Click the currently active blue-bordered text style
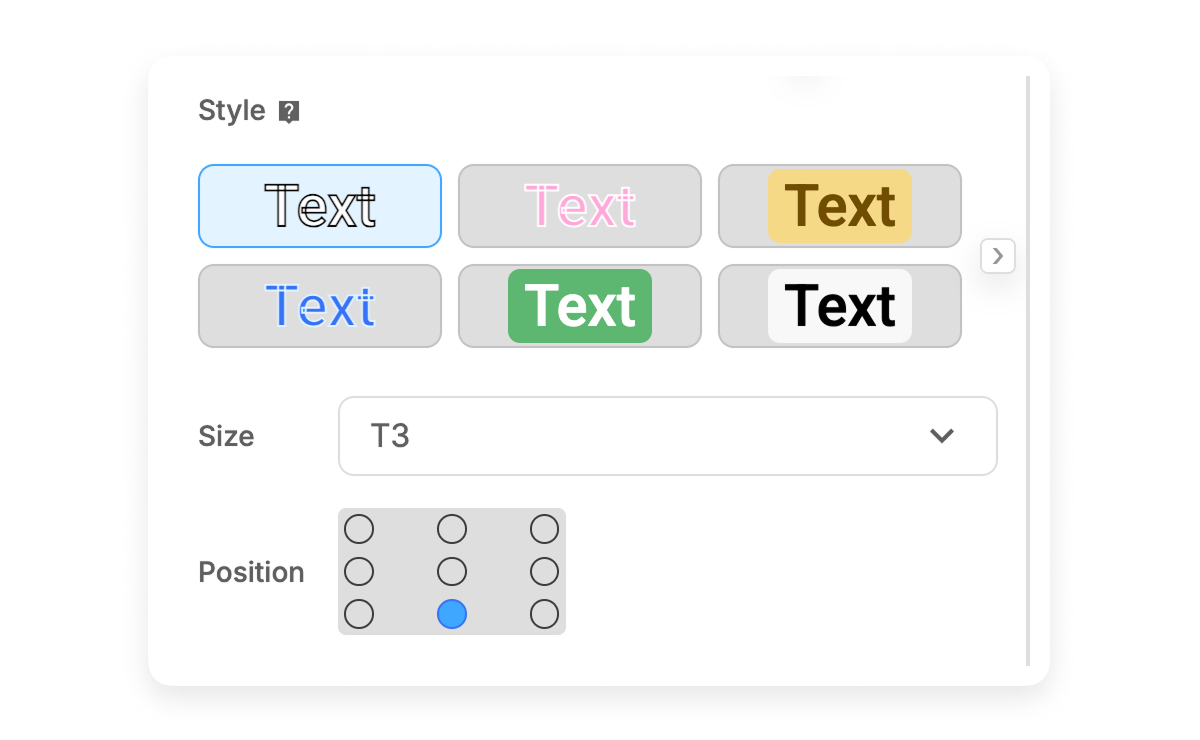Screen dimensions: 1200x740 click(320, 206)
